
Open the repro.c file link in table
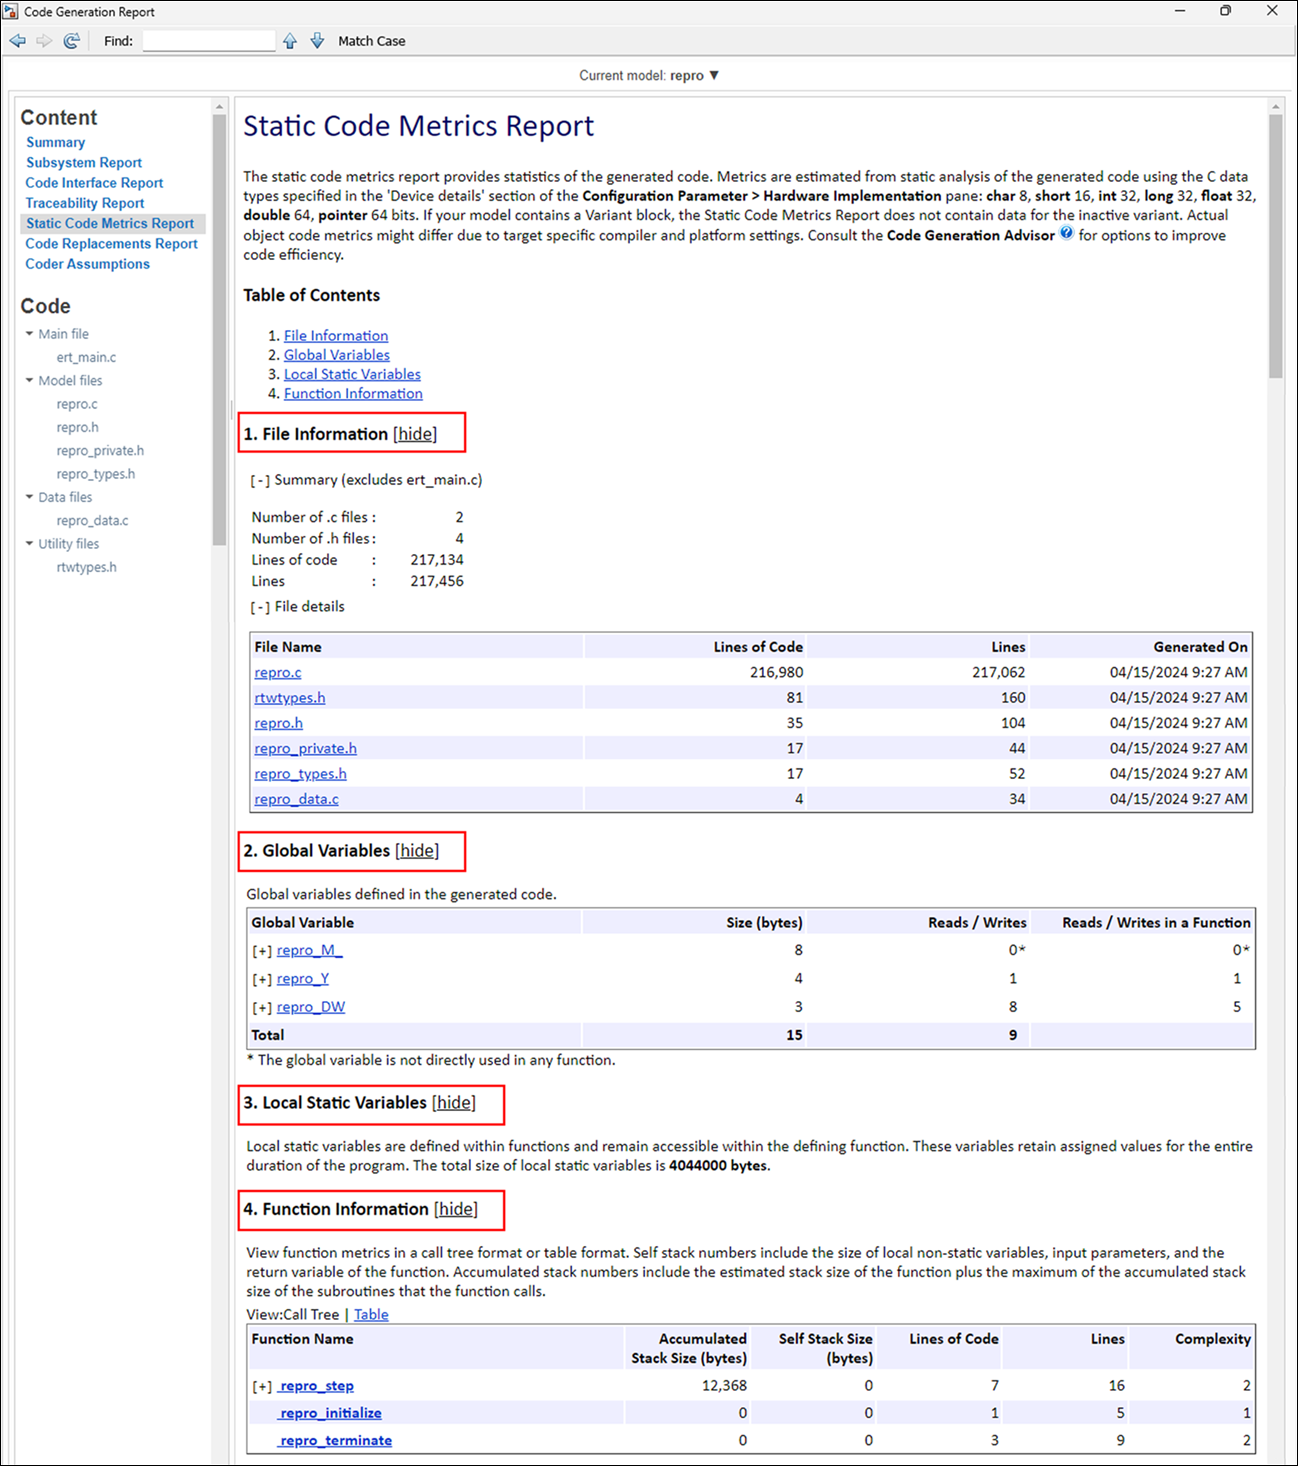pyautogui.click(x=278, y=672)
